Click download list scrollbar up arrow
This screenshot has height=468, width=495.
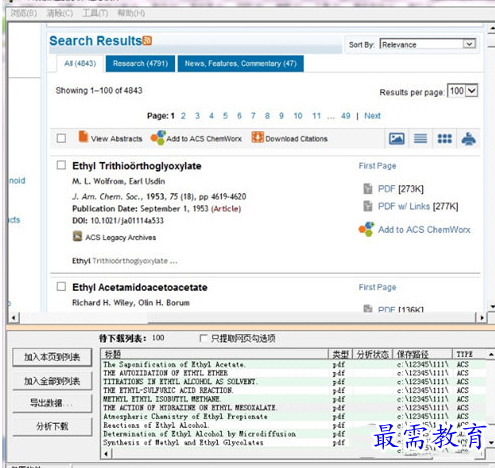pos(491,354)
